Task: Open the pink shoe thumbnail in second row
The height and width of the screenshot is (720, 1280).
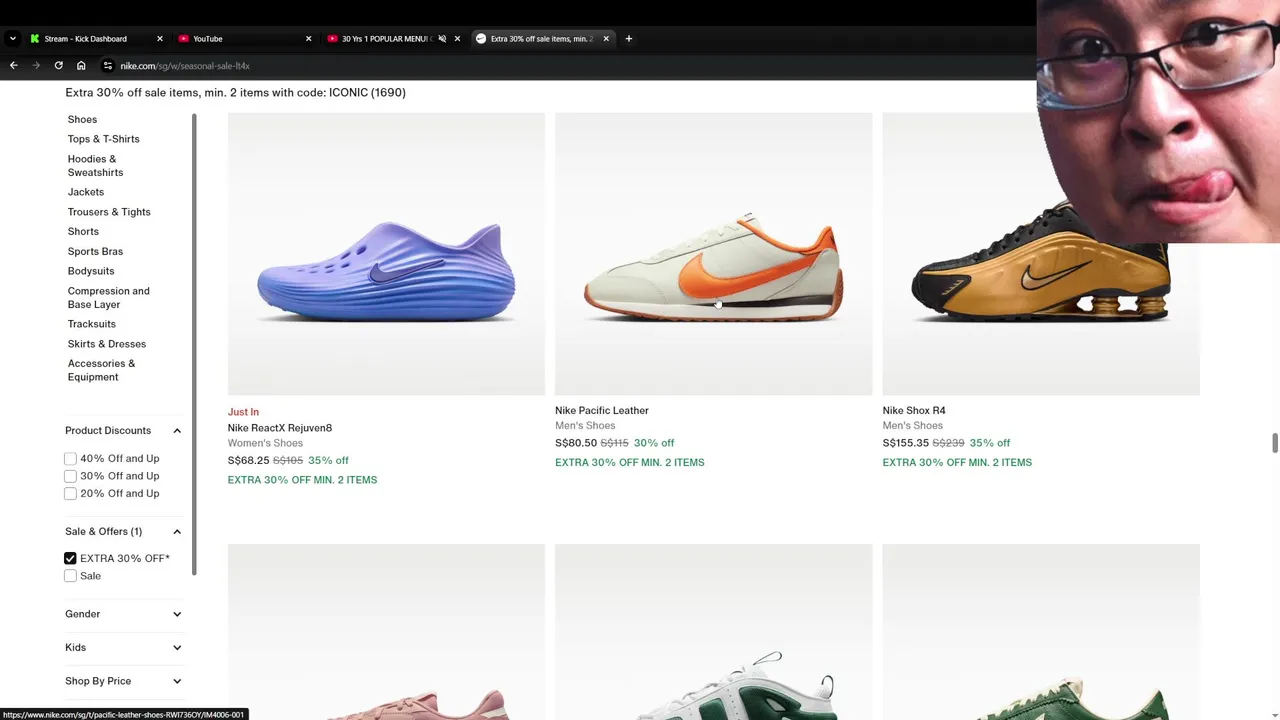Action: 386,632
